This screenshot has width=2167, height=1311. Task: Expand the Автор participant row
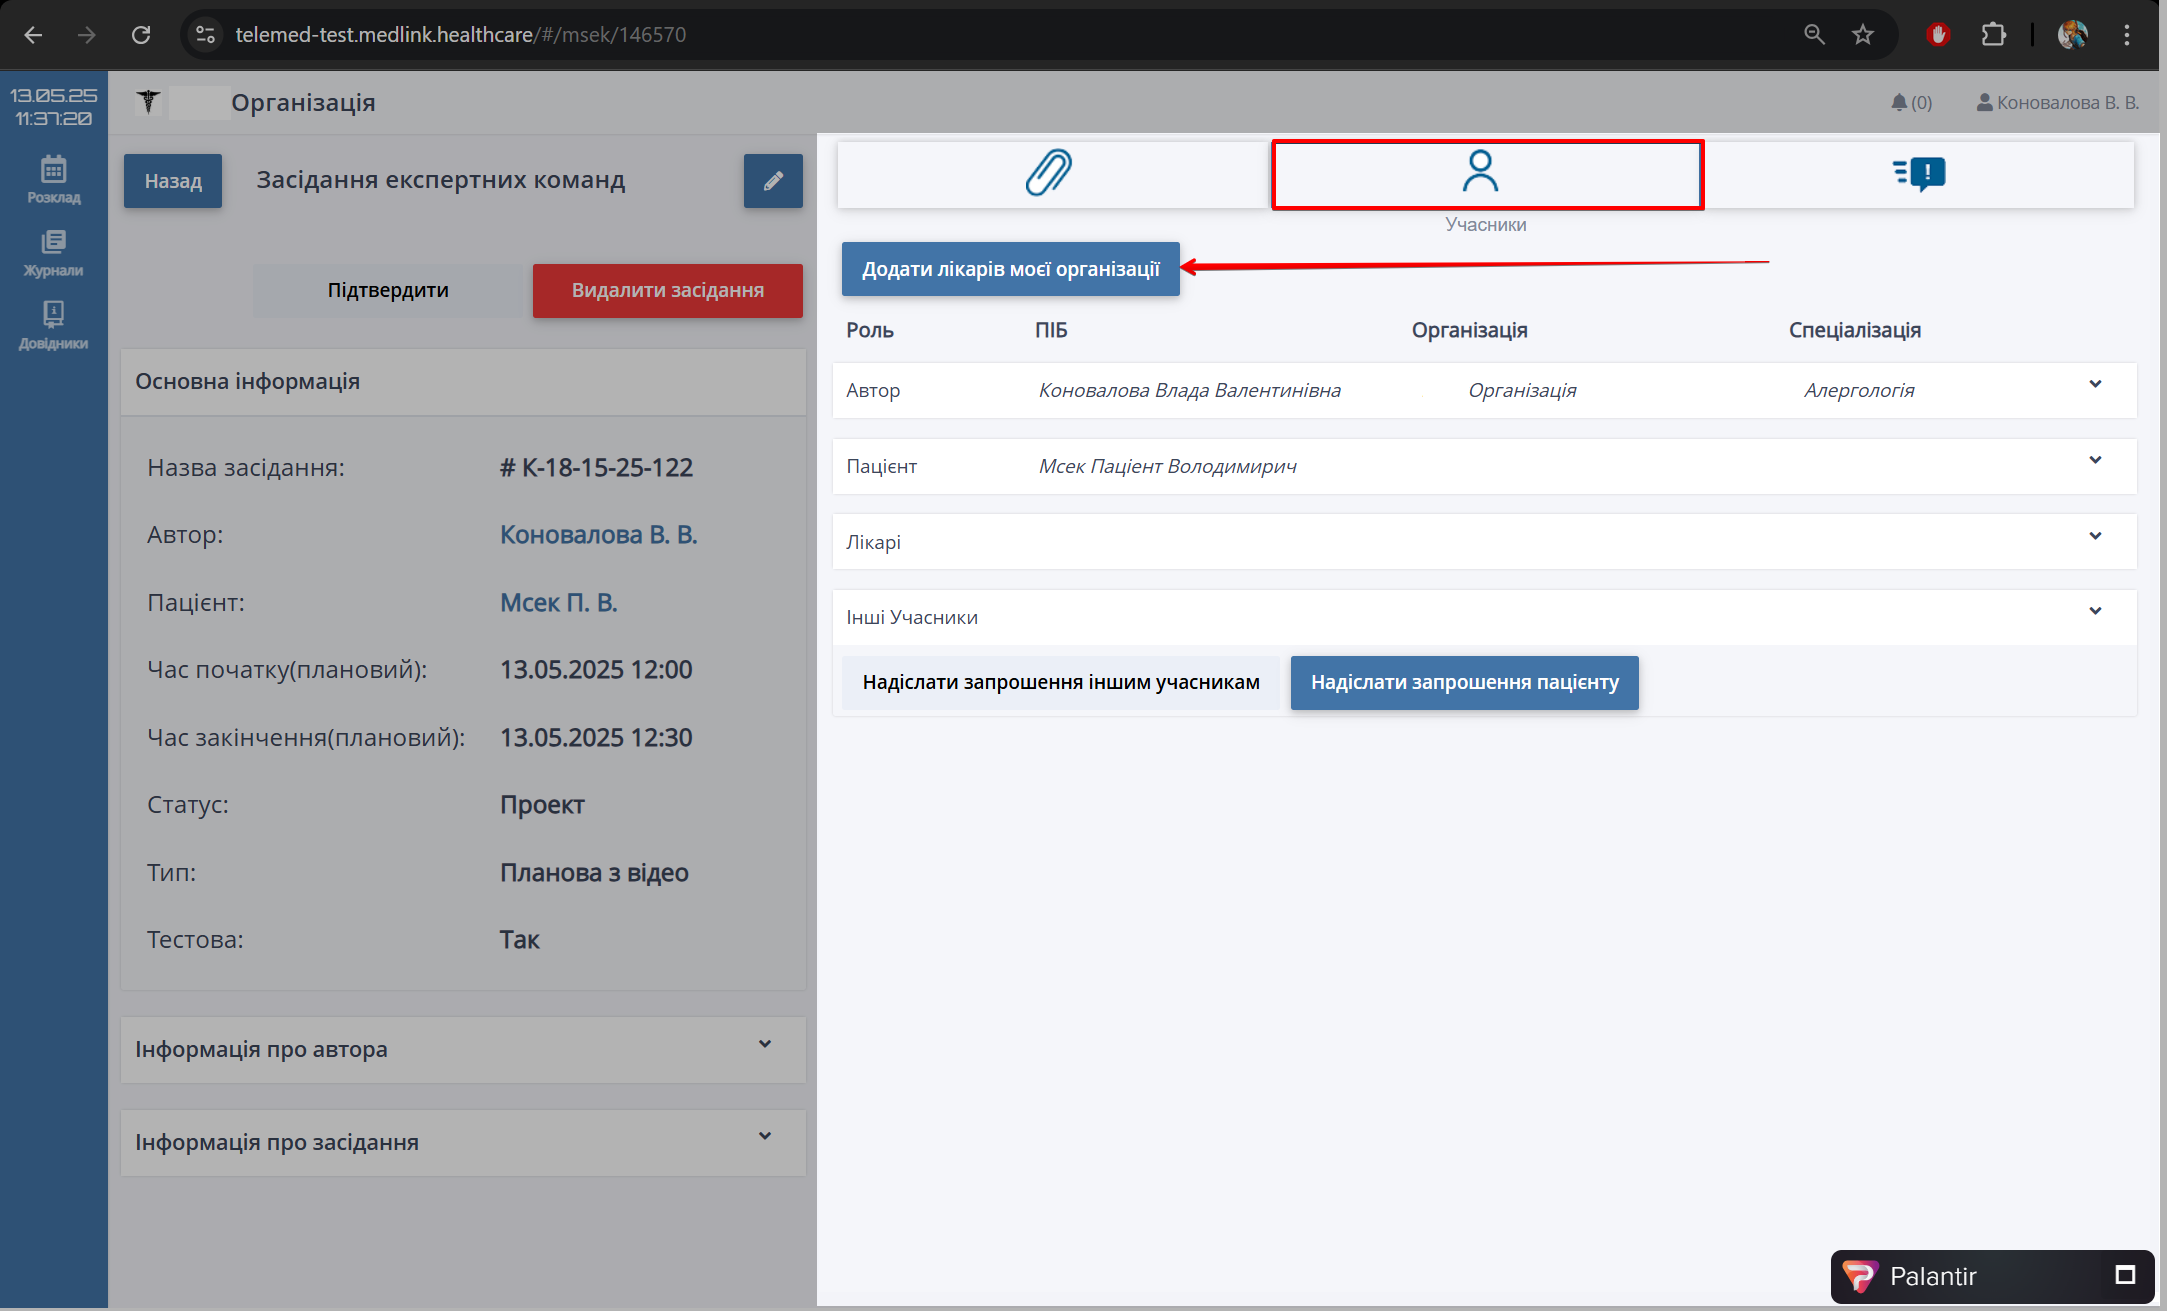click(x=2095, y=385)
